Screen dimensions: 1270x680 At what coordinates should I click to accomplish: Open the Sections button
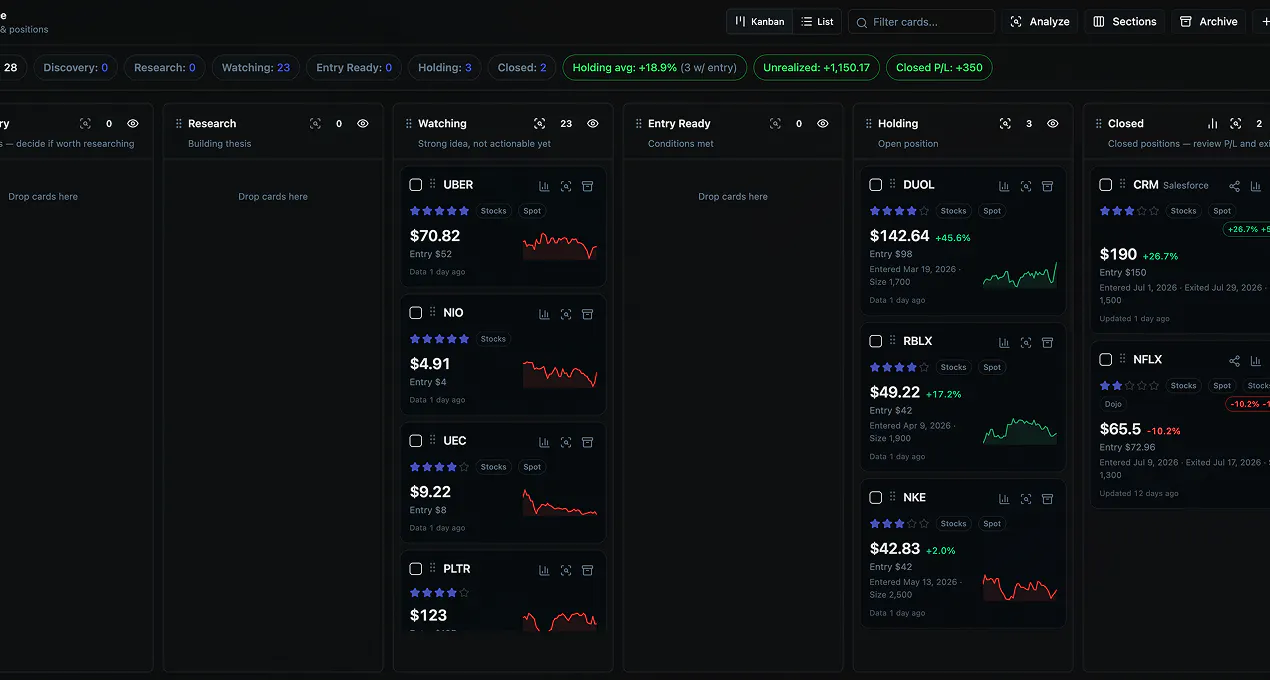pos(1125,21)
